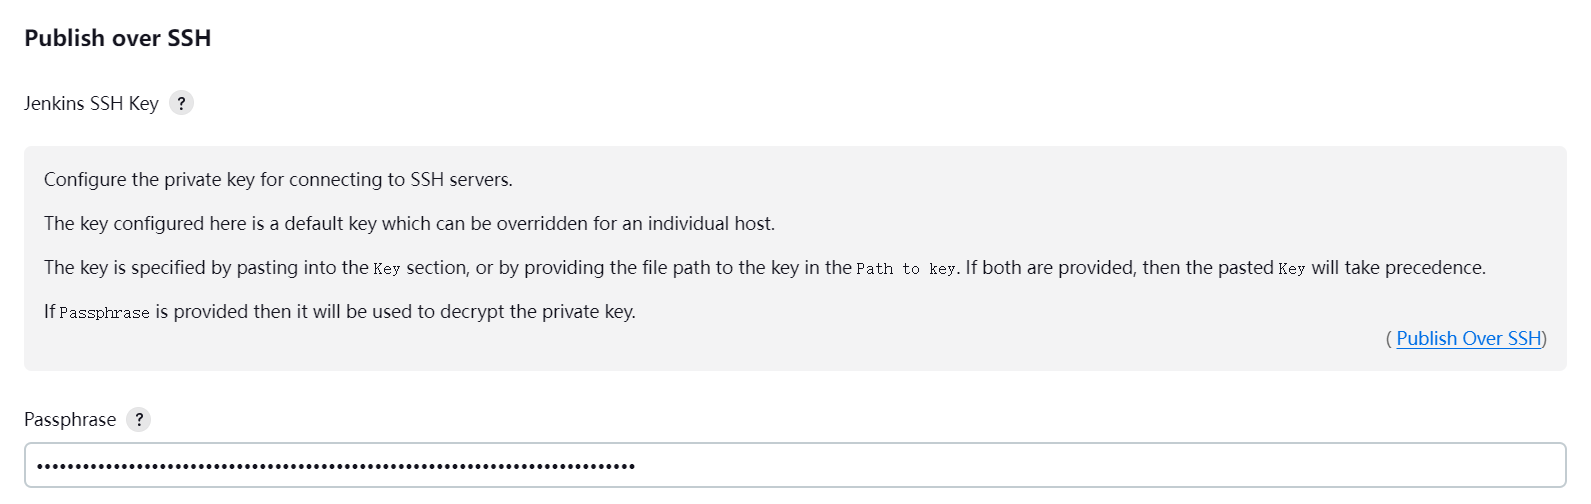Click 'will take precedence' help text
This screenshot has height=504, width=1591.
point(1399,268)
